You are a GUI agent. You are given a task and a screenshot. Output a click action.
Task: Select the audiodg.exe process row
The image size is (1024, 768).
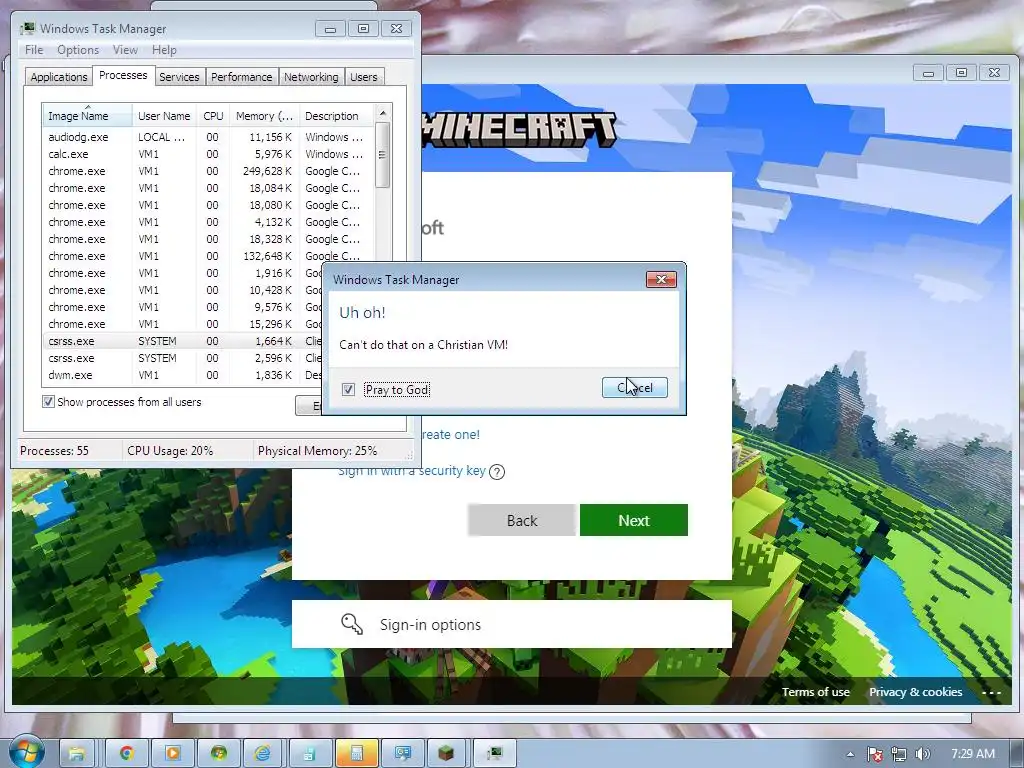tap(209, 137)
